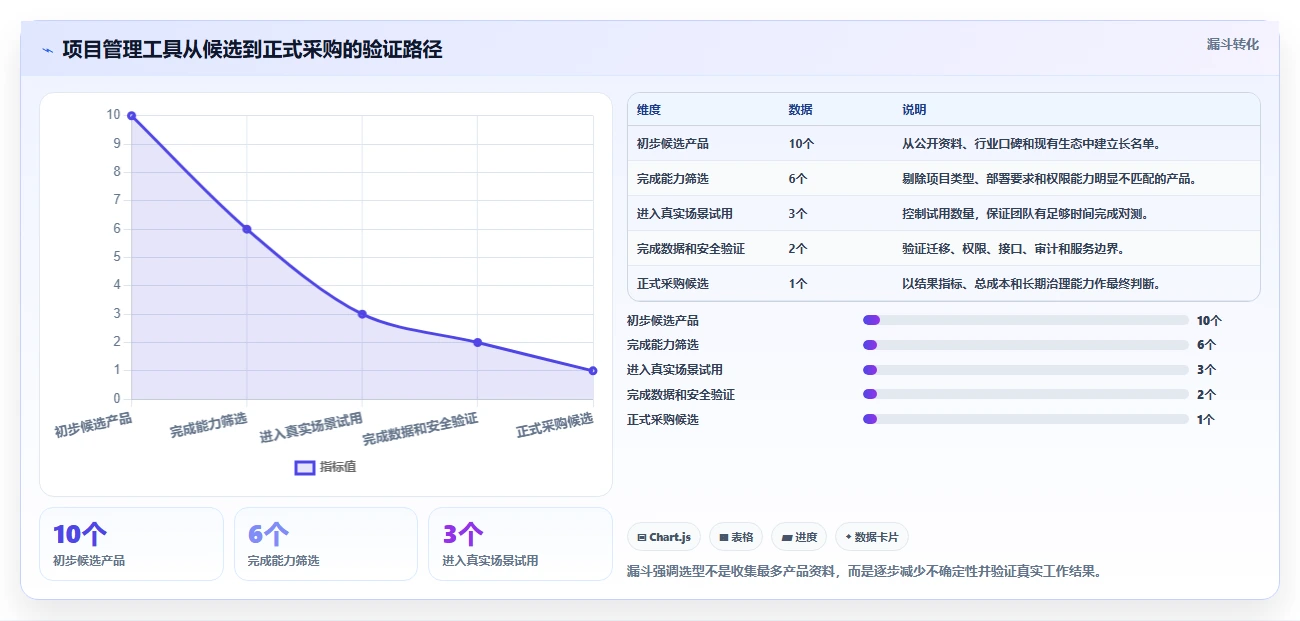
Task: Click description 验证迁移、权限、接口、审计和服务边界。
Action: pos(1013,249)
